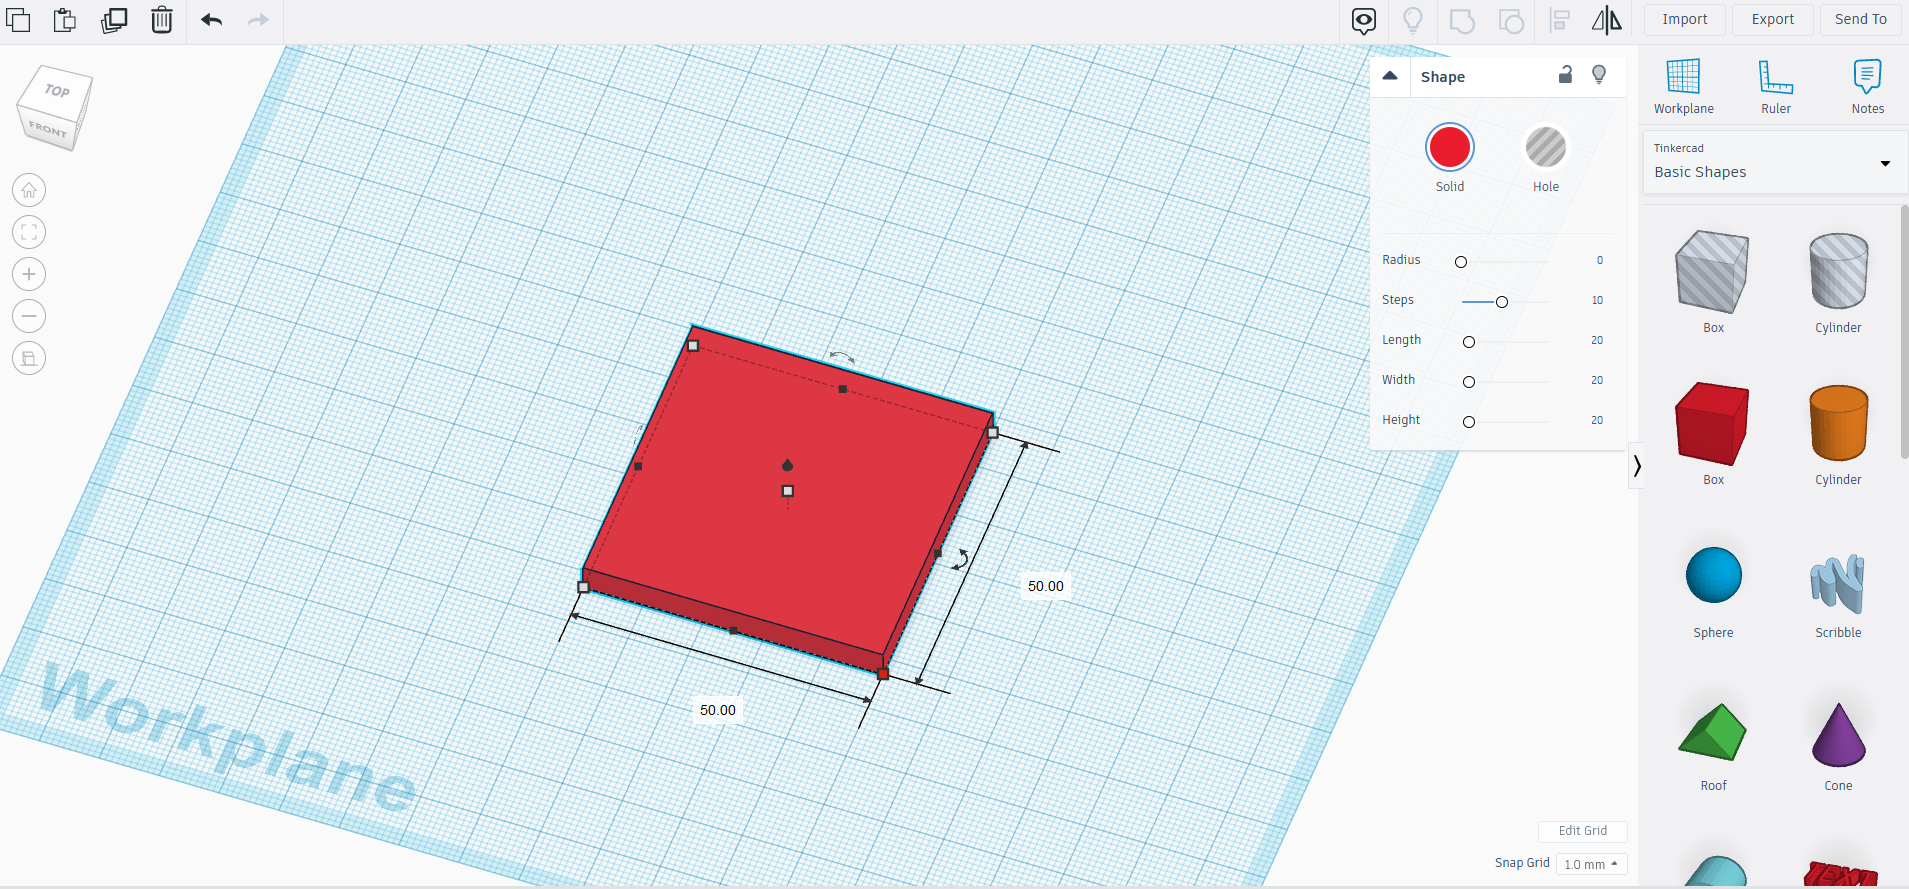The image size is (1909, 889).
Task: Toggle the view notes eye icon
Action: click(1364, 20)
